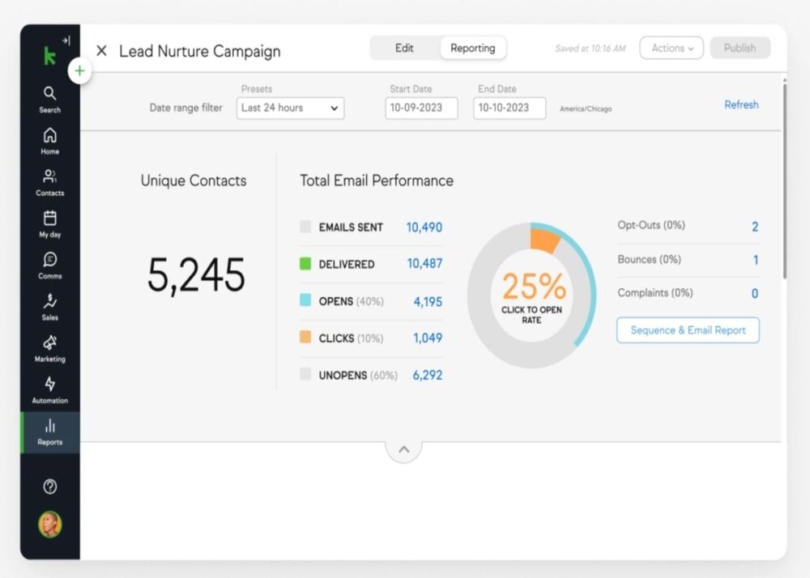Click the Refresh link
This screenshot has width=810, height=578.
742,104
